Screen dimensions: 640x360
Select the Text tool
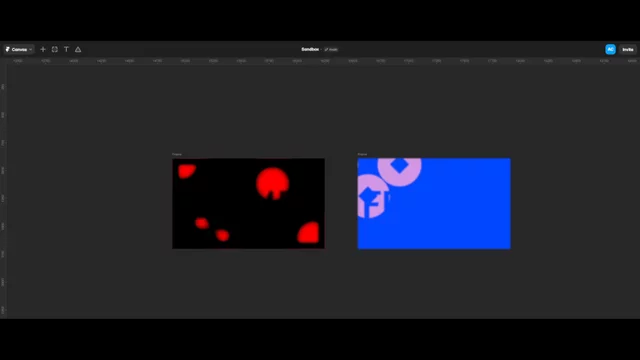[x=67, y=49]
